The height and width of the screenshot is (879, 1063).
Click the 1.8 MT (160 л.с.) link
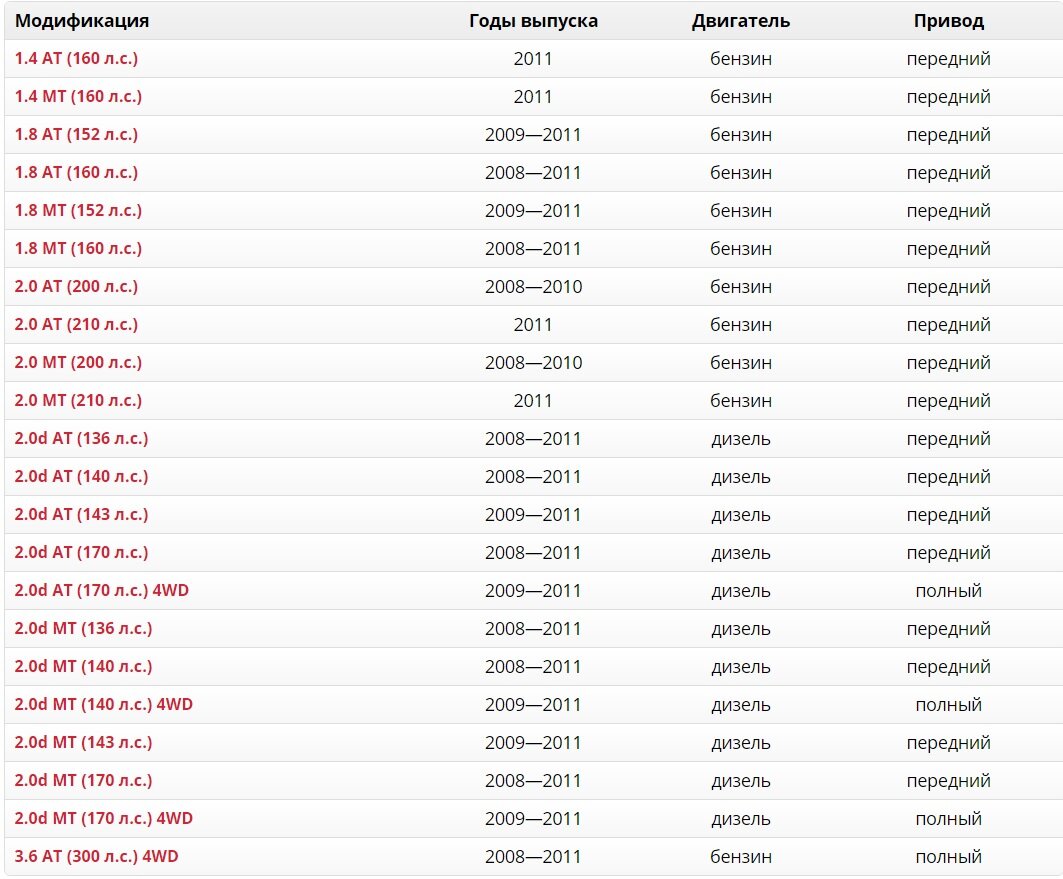point(78,249)
